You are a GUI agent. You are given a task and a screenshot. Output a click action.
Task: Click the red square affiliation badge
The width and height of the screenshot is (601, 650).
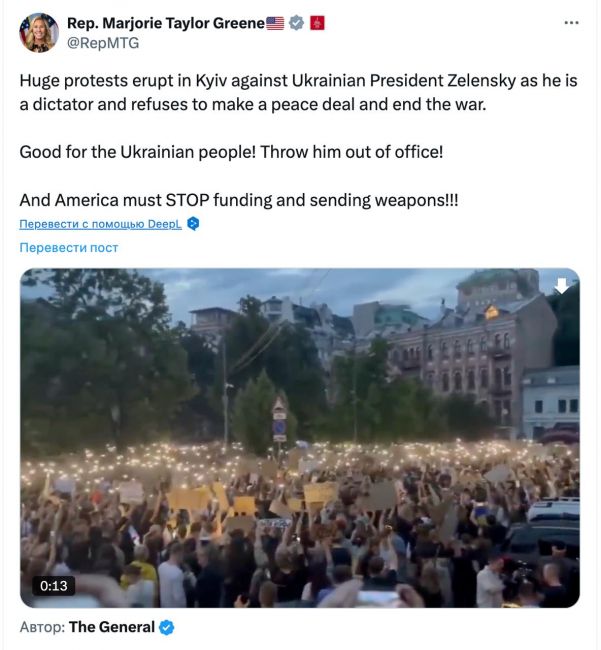(x=318, y=23)
